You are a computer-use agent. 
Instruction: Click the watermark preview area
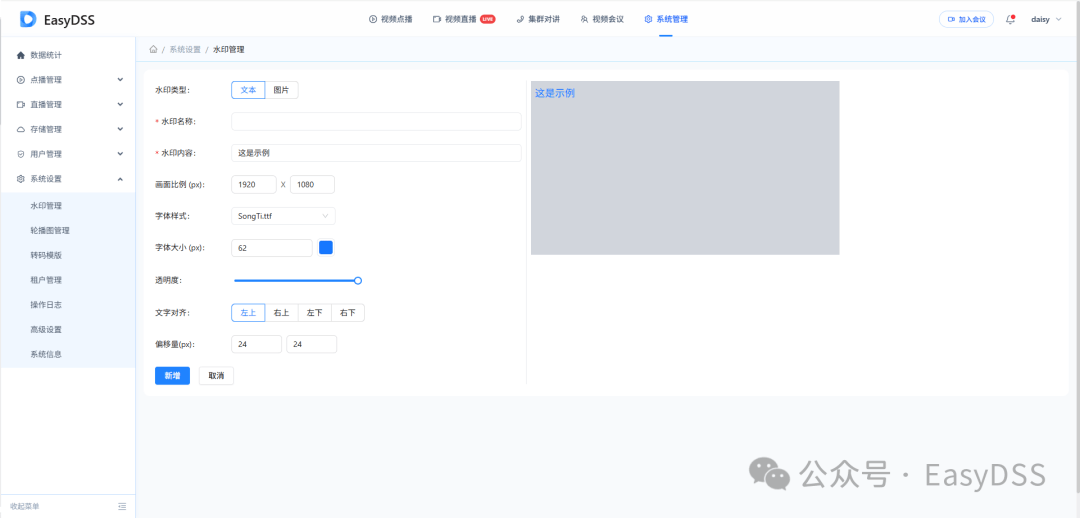pyautogui.click(x=685, y=168)
